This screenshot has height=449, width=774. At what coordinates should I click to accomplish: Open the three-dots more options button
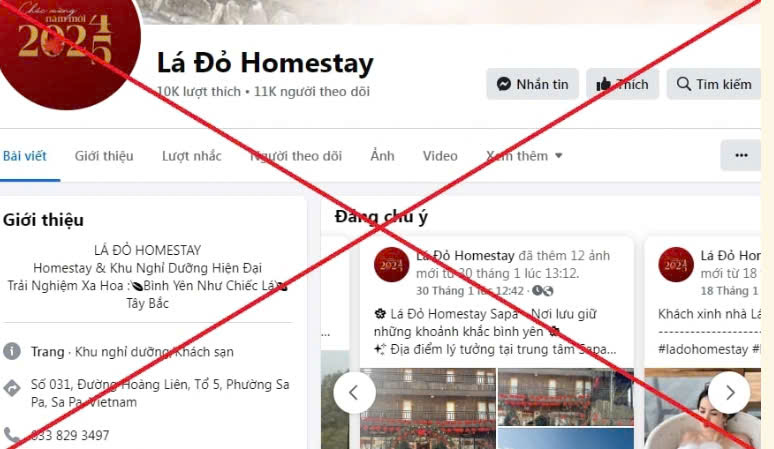pyautogui.click(x=741, y=155)
